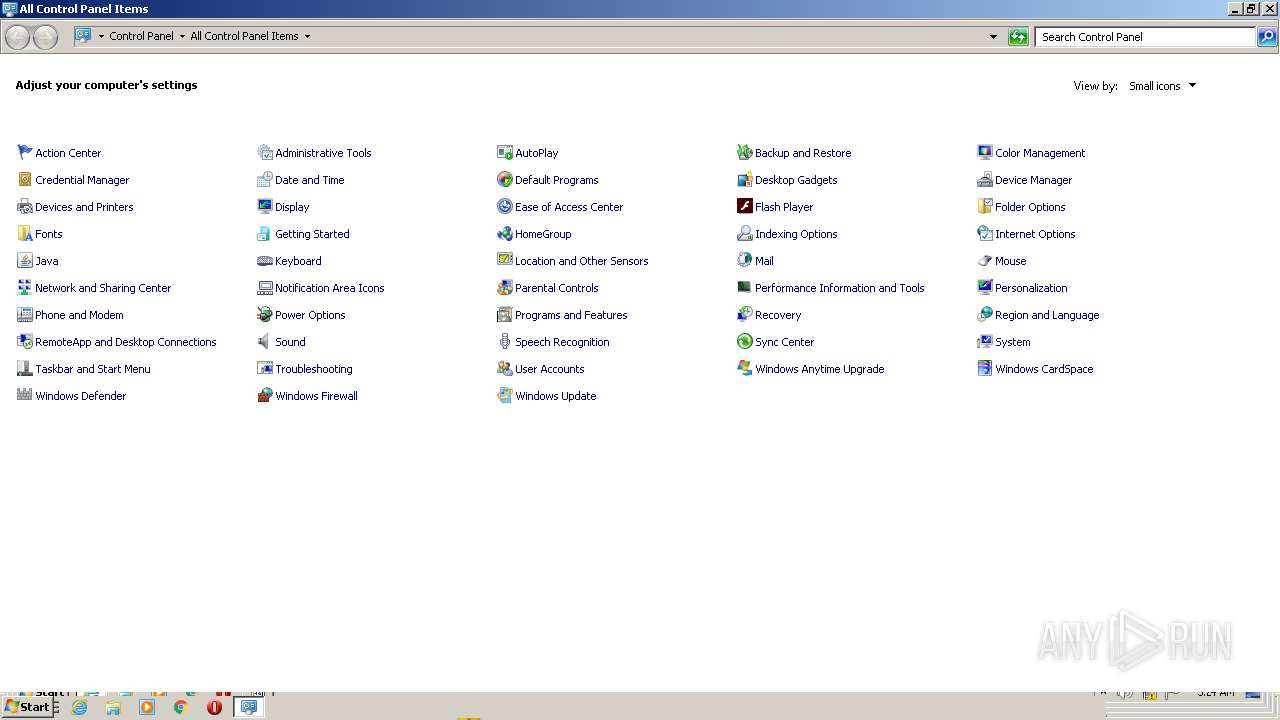Open User Accounts link

click(x=549, y=369)
